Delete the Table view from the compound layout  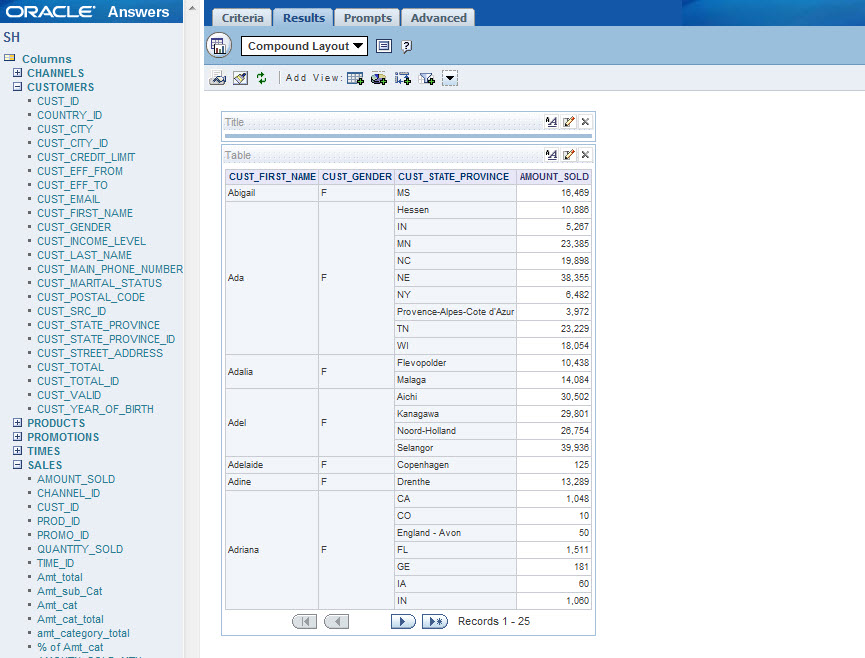(x=585, y=155)
